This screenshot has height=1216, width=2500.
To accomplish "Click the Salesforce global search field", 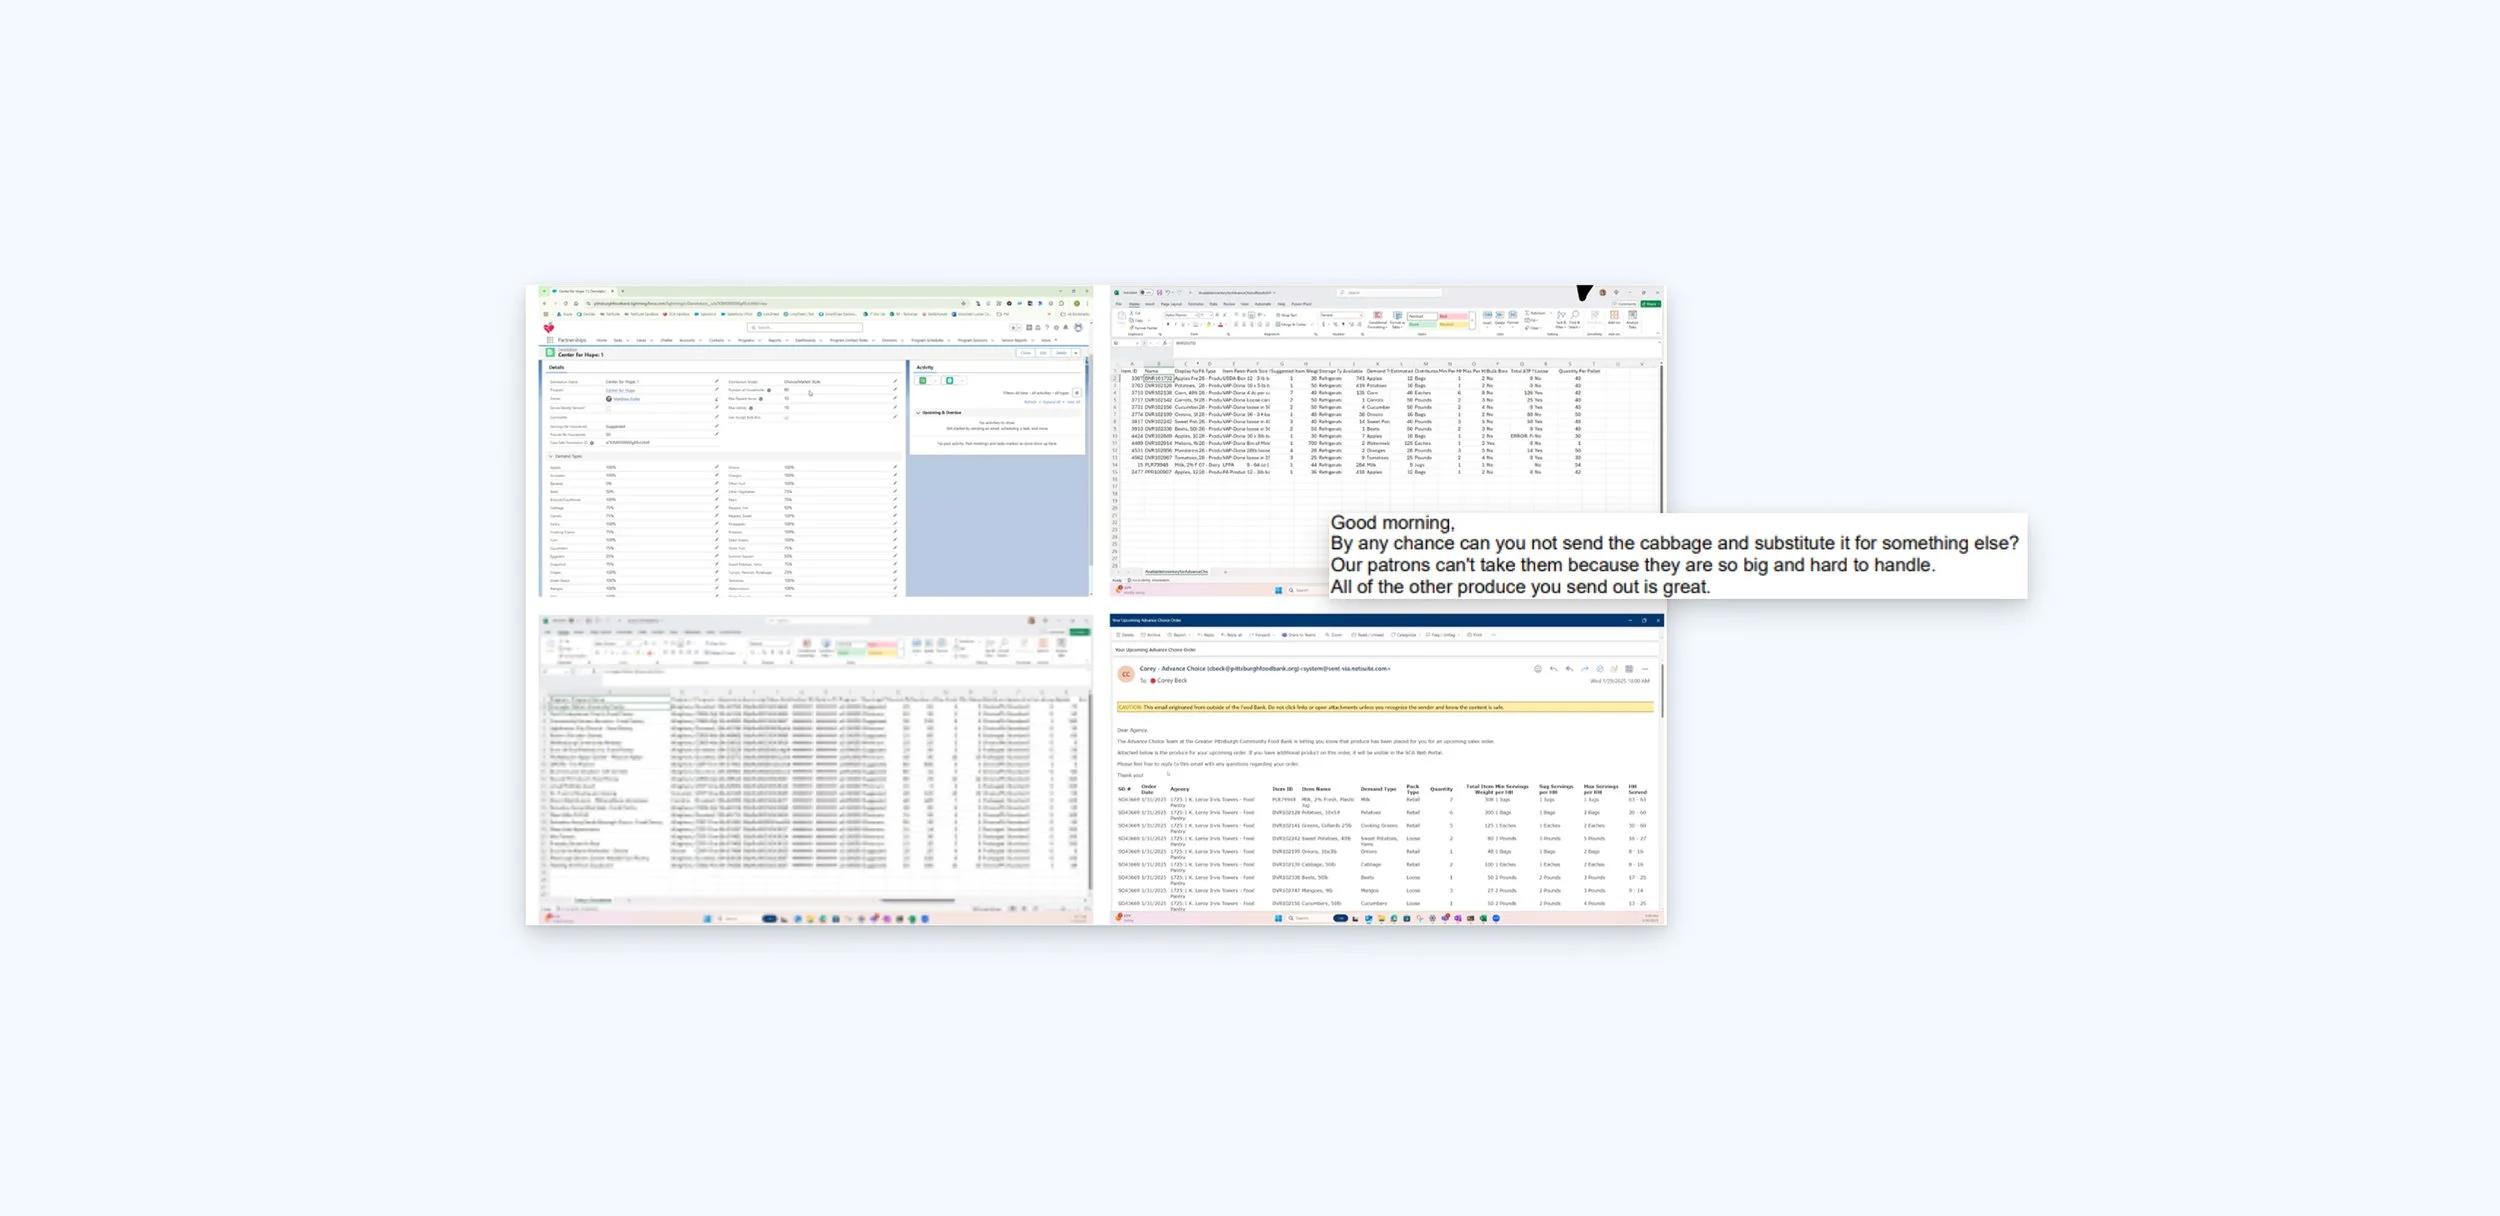I will [x=805, y=327].
